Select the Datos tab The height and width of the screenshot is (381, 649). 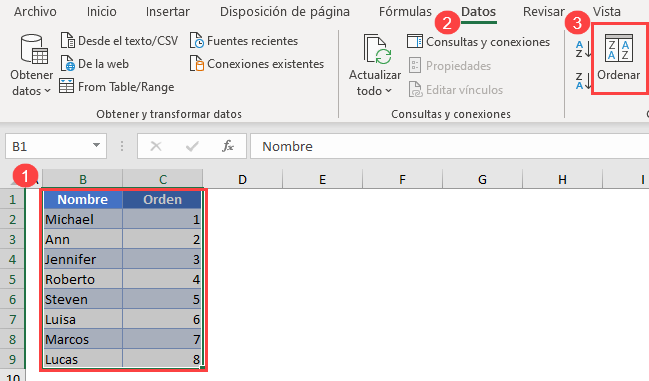[x=478, y=12]
